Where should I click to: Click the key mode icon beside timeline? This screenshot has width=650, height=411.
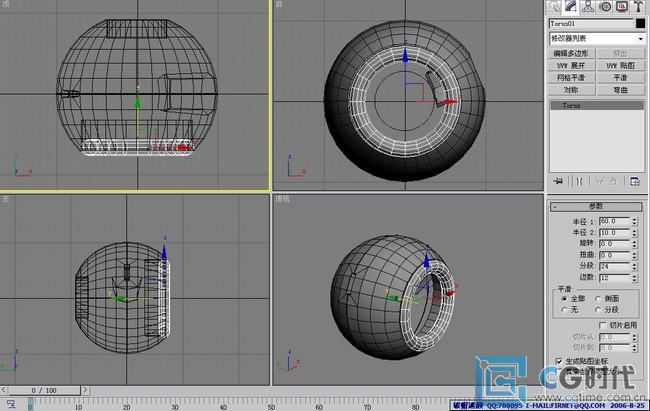tap(10, 404)
